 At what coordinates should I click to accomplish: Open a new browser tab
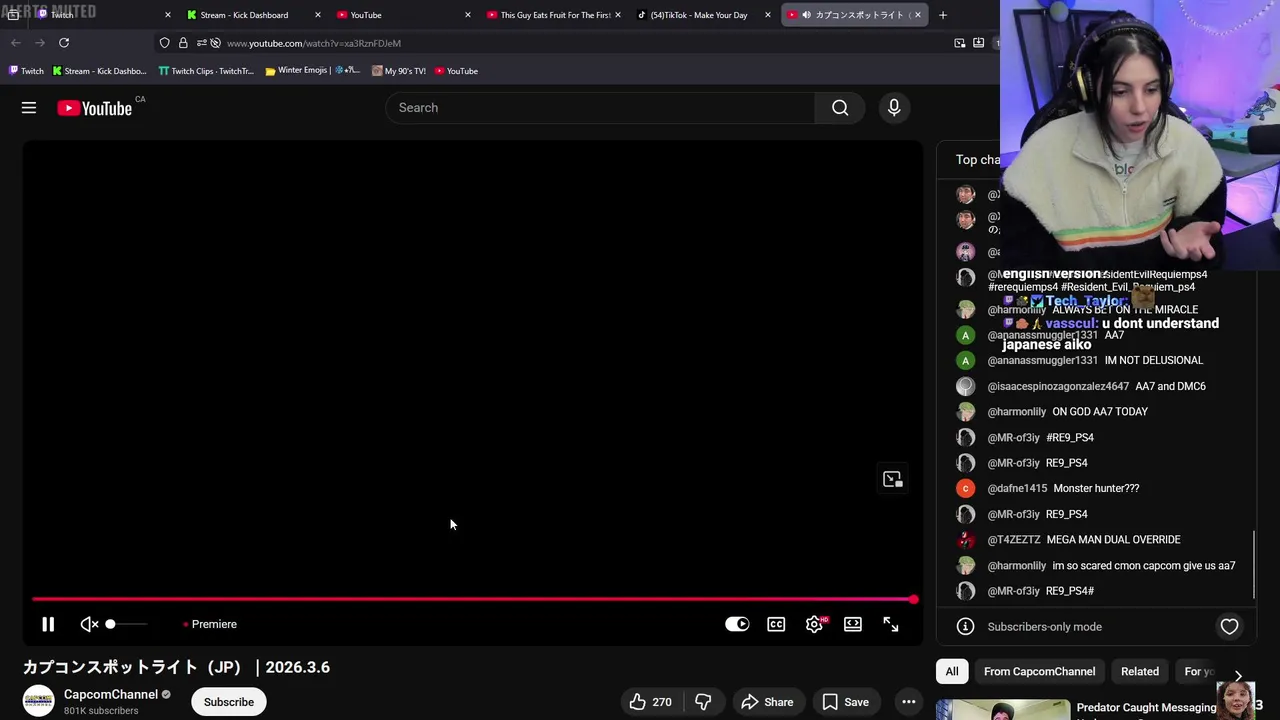pyautogui.click(x=942, y=15)
